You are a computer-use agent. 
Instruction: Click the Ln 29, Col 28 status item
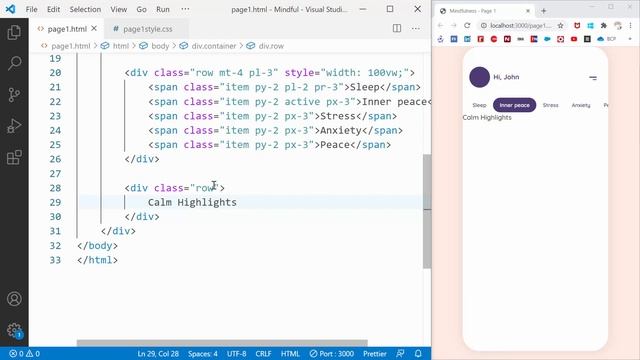coord(158,353)
